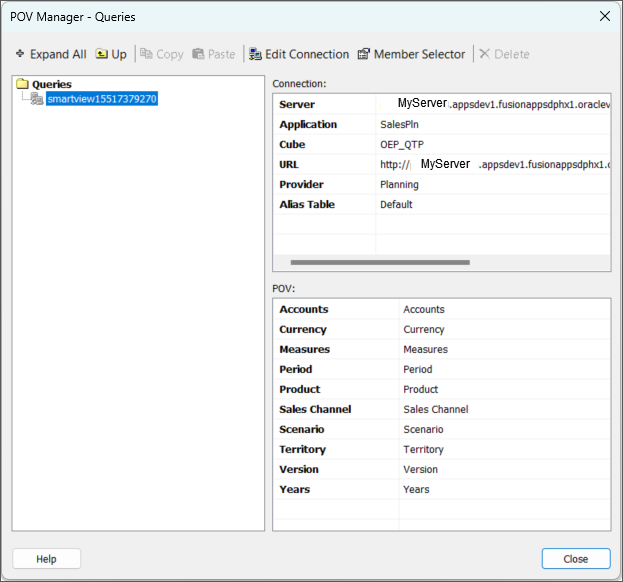Select the smartview15517379270 query
Screen dimensions: 623x582
(102, 99)
